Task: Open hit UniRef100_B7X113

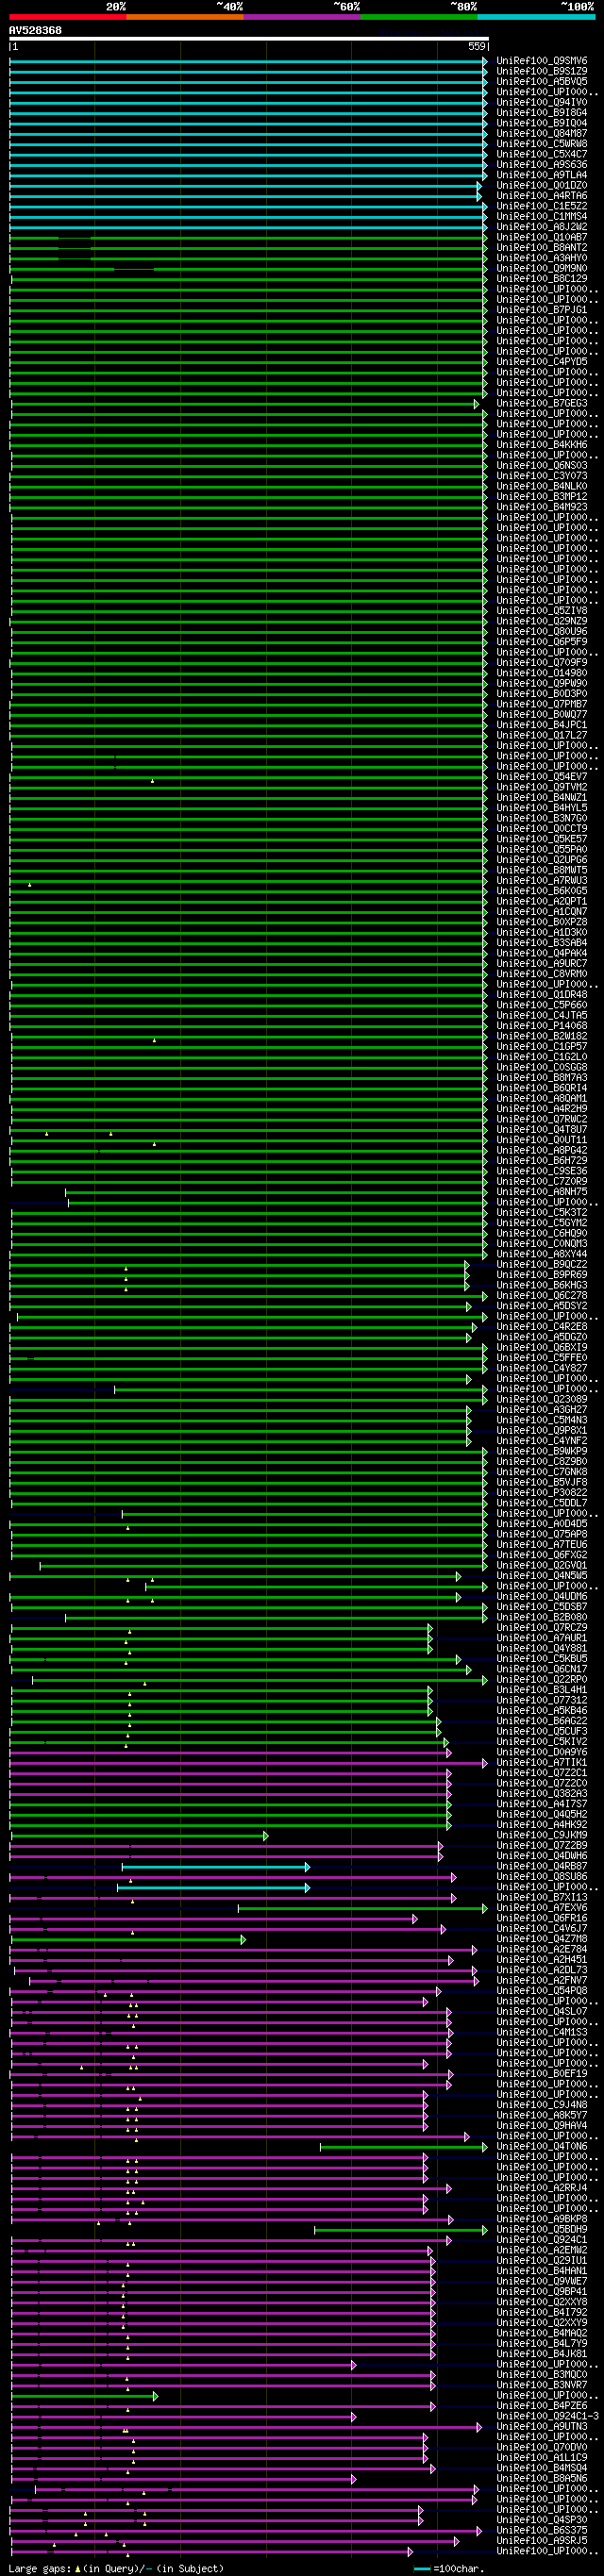Action: [541, 1897]
